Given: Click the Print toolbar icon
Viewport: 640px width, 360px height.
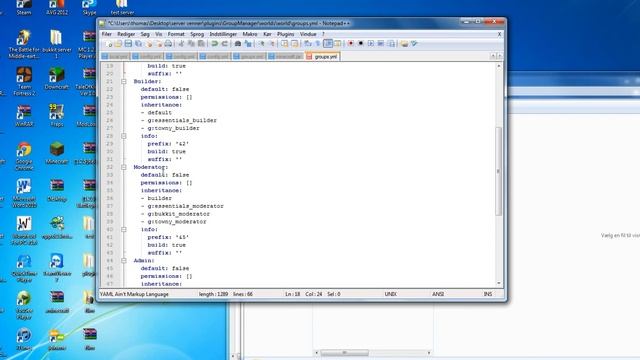Looking at the screenshot, I should tap(168, 44).
